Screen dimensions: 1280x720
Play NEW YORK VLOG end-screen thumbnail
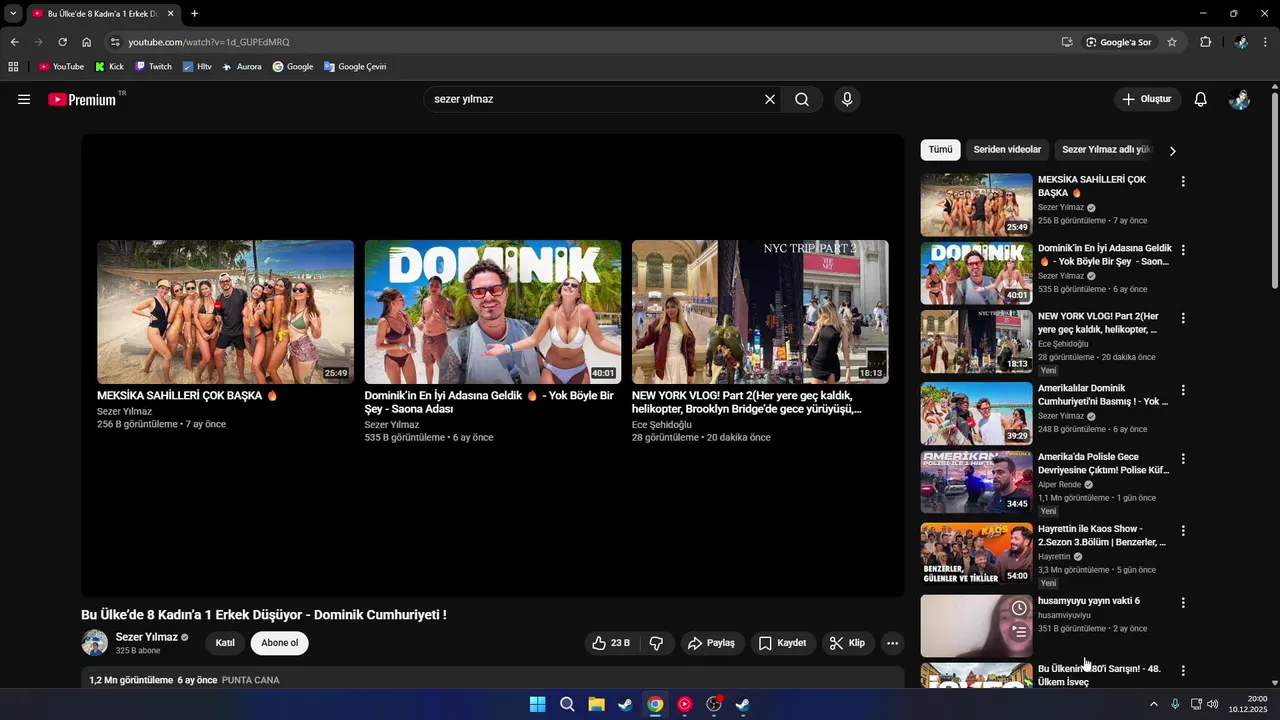[760, 312]
